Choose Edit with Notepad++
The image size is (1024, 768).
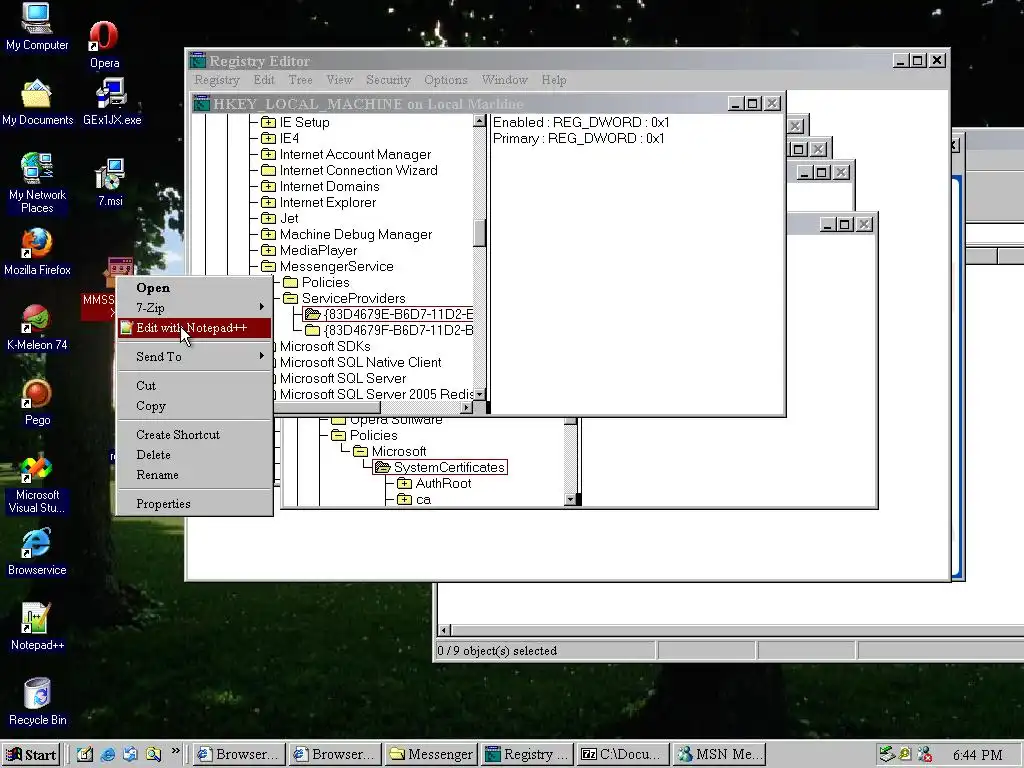pos(195,328)
